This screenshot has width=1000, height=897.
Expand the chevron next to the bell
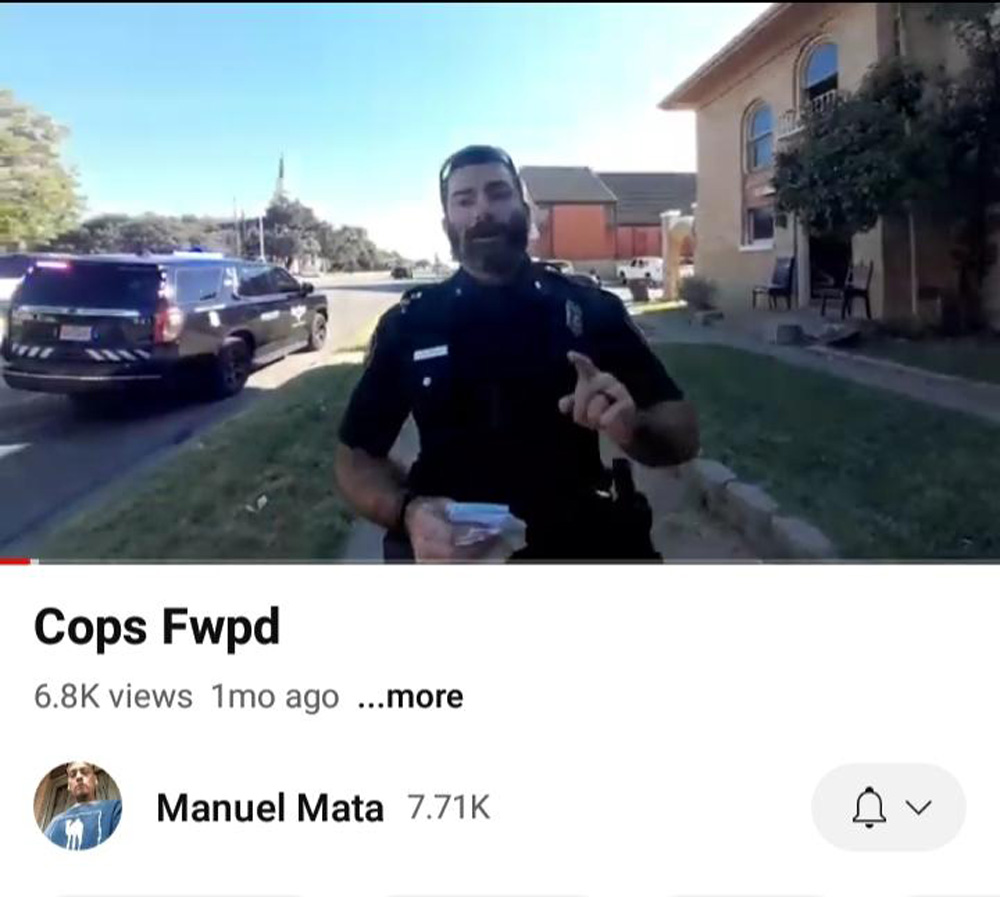click(x=918, y=808)
